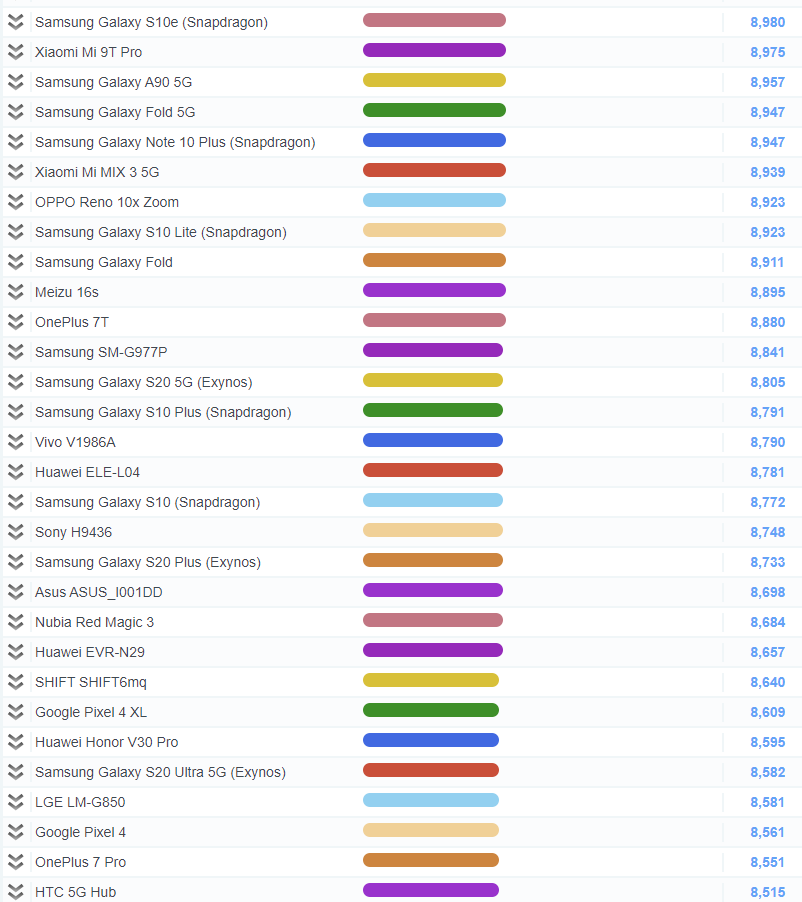
Task: Expand the Samsung SM-G977P row chevron
Action: (x=16, y=351)
